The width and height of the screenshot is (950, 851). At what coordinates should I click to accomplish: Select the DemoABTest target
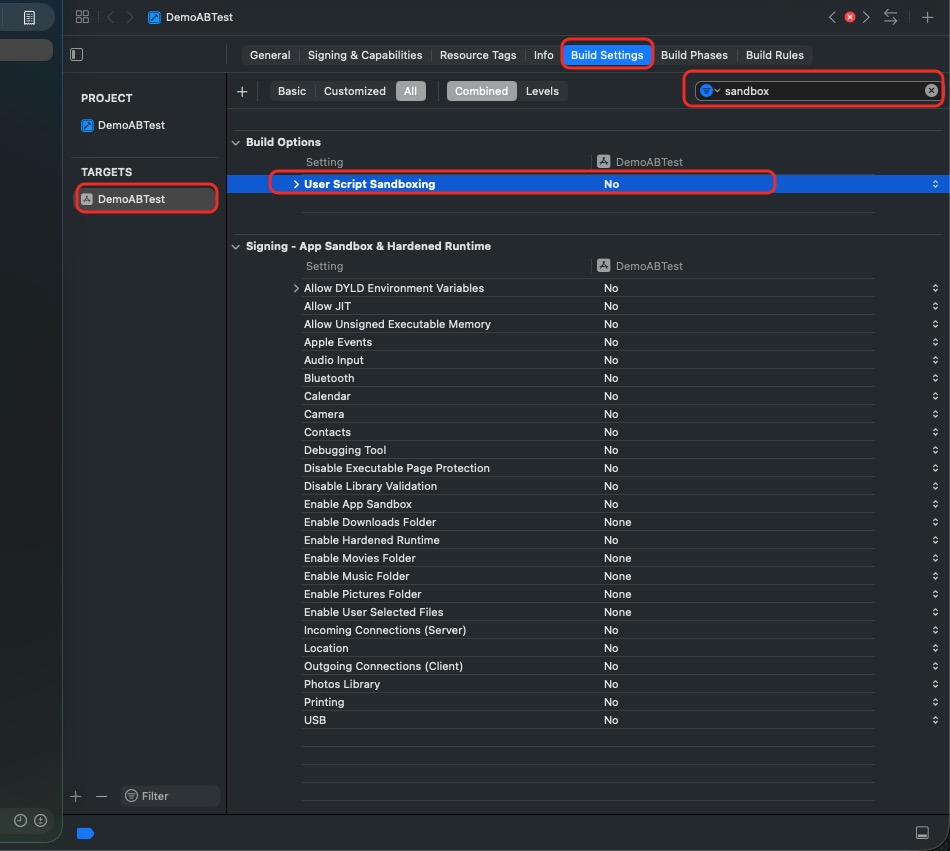click(x=146, y=199)
